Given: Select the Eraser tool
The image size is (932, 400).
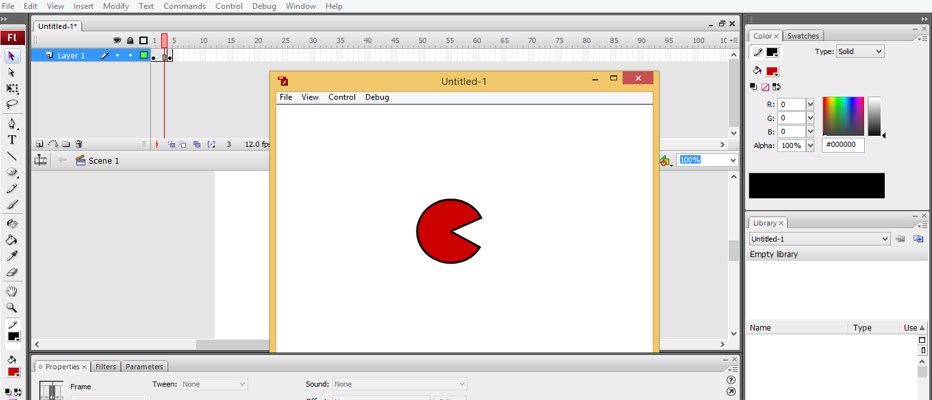Looking at the screenshot, I should [11, 272].
